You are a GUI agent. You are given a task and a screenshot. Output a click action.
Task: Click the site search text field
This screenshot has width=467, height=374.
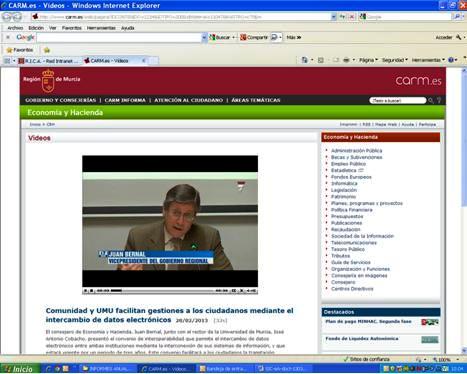[397, 100]
